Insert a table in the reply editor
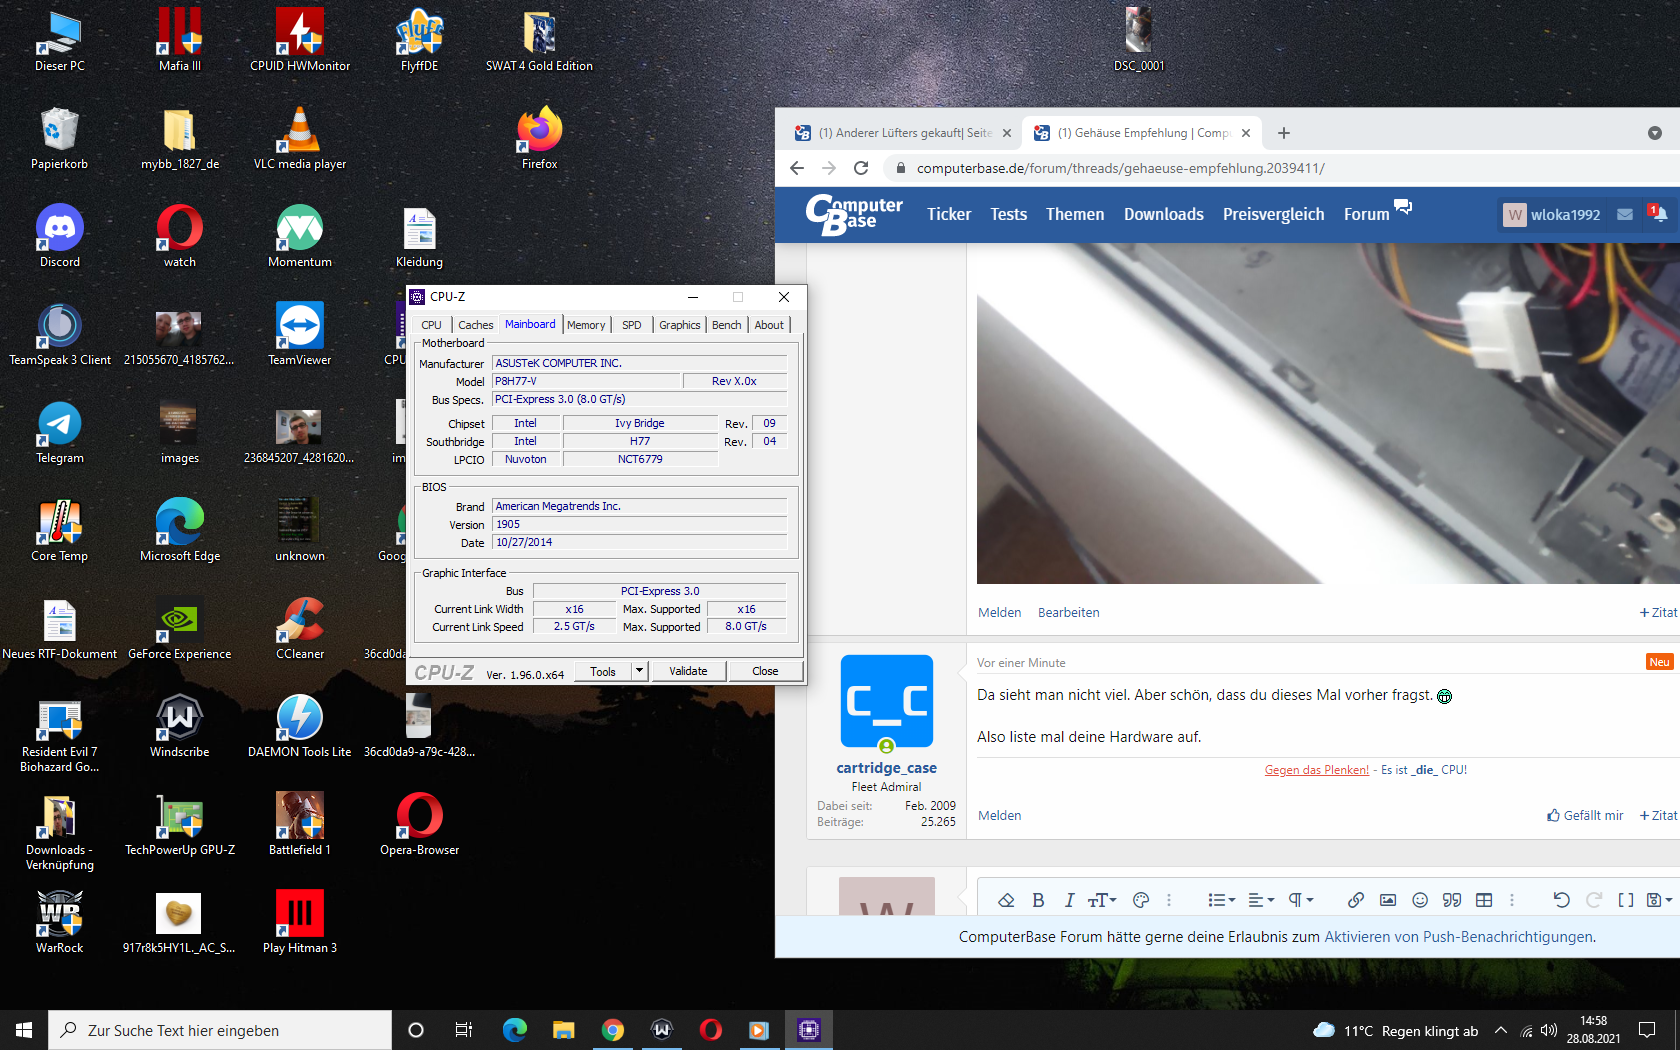 pos(1484,900)
